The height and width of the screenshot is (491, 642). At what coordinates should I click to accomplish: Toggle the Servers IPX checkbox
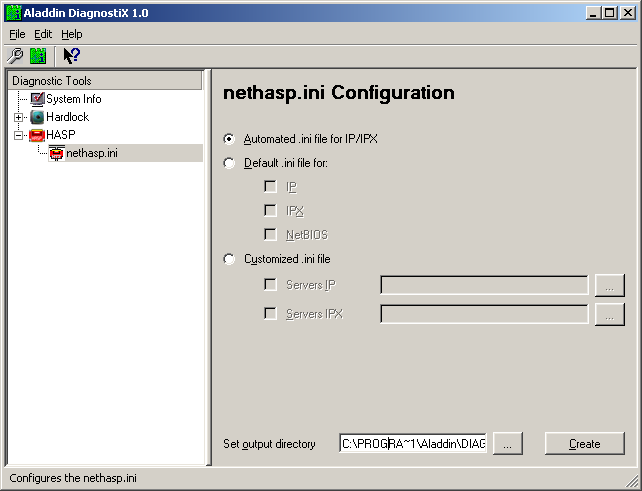click(270, 314)
